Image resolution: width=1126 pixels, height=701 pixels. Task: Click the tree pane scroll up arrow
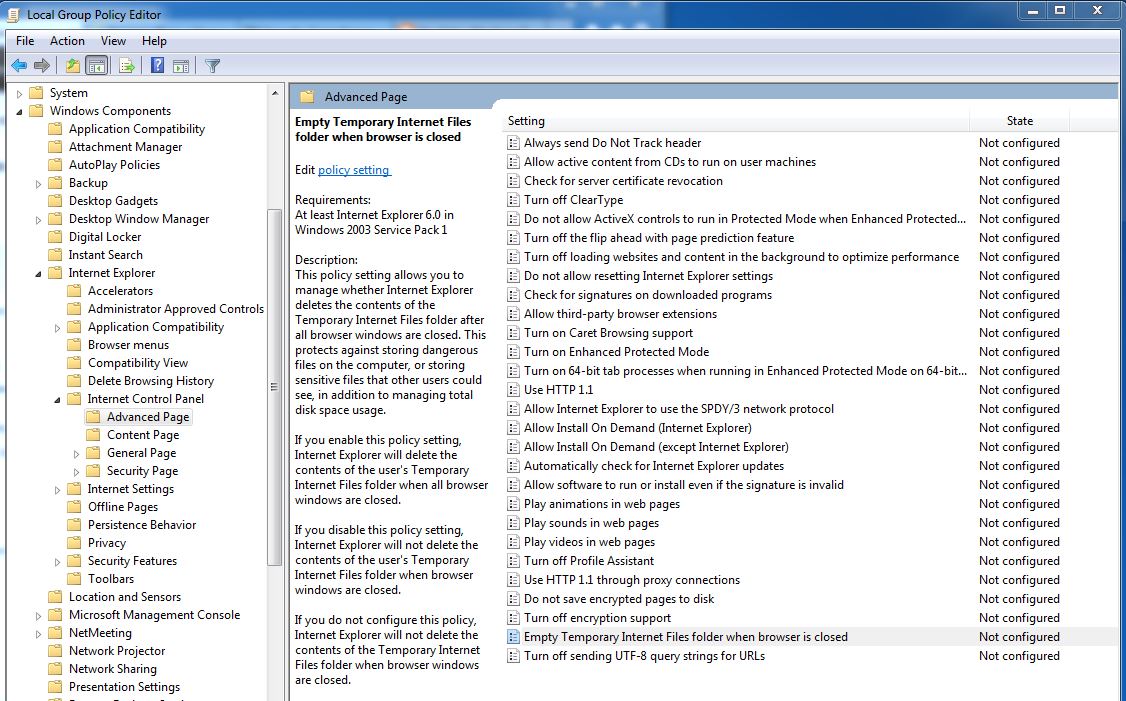click(x=274, y=93)
